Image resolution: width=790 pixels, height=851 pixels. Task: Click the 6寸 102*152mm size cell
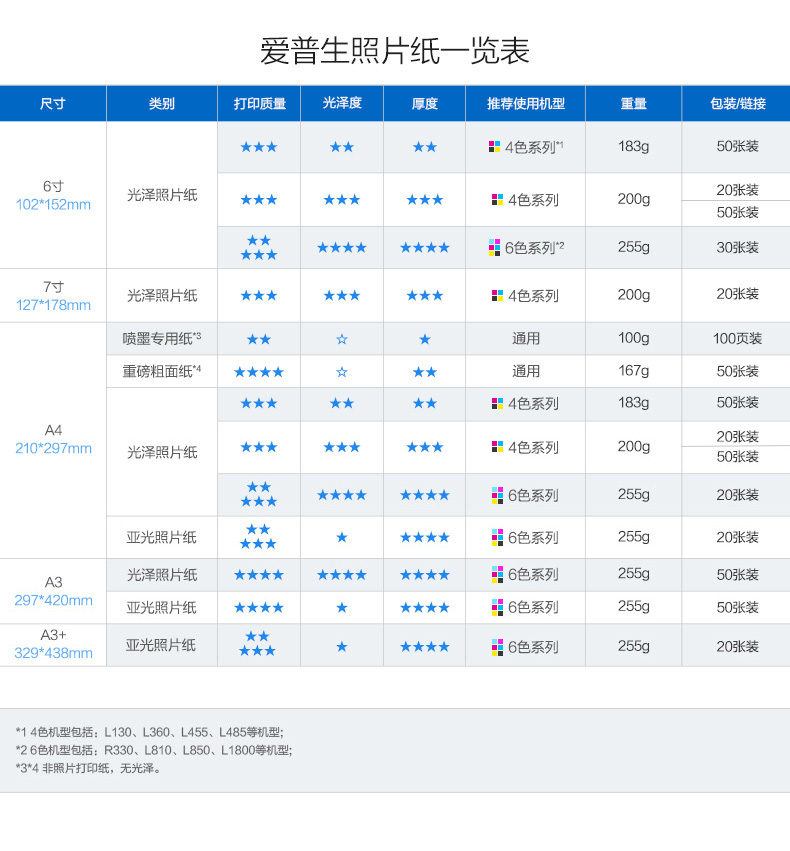click(53, 195)
